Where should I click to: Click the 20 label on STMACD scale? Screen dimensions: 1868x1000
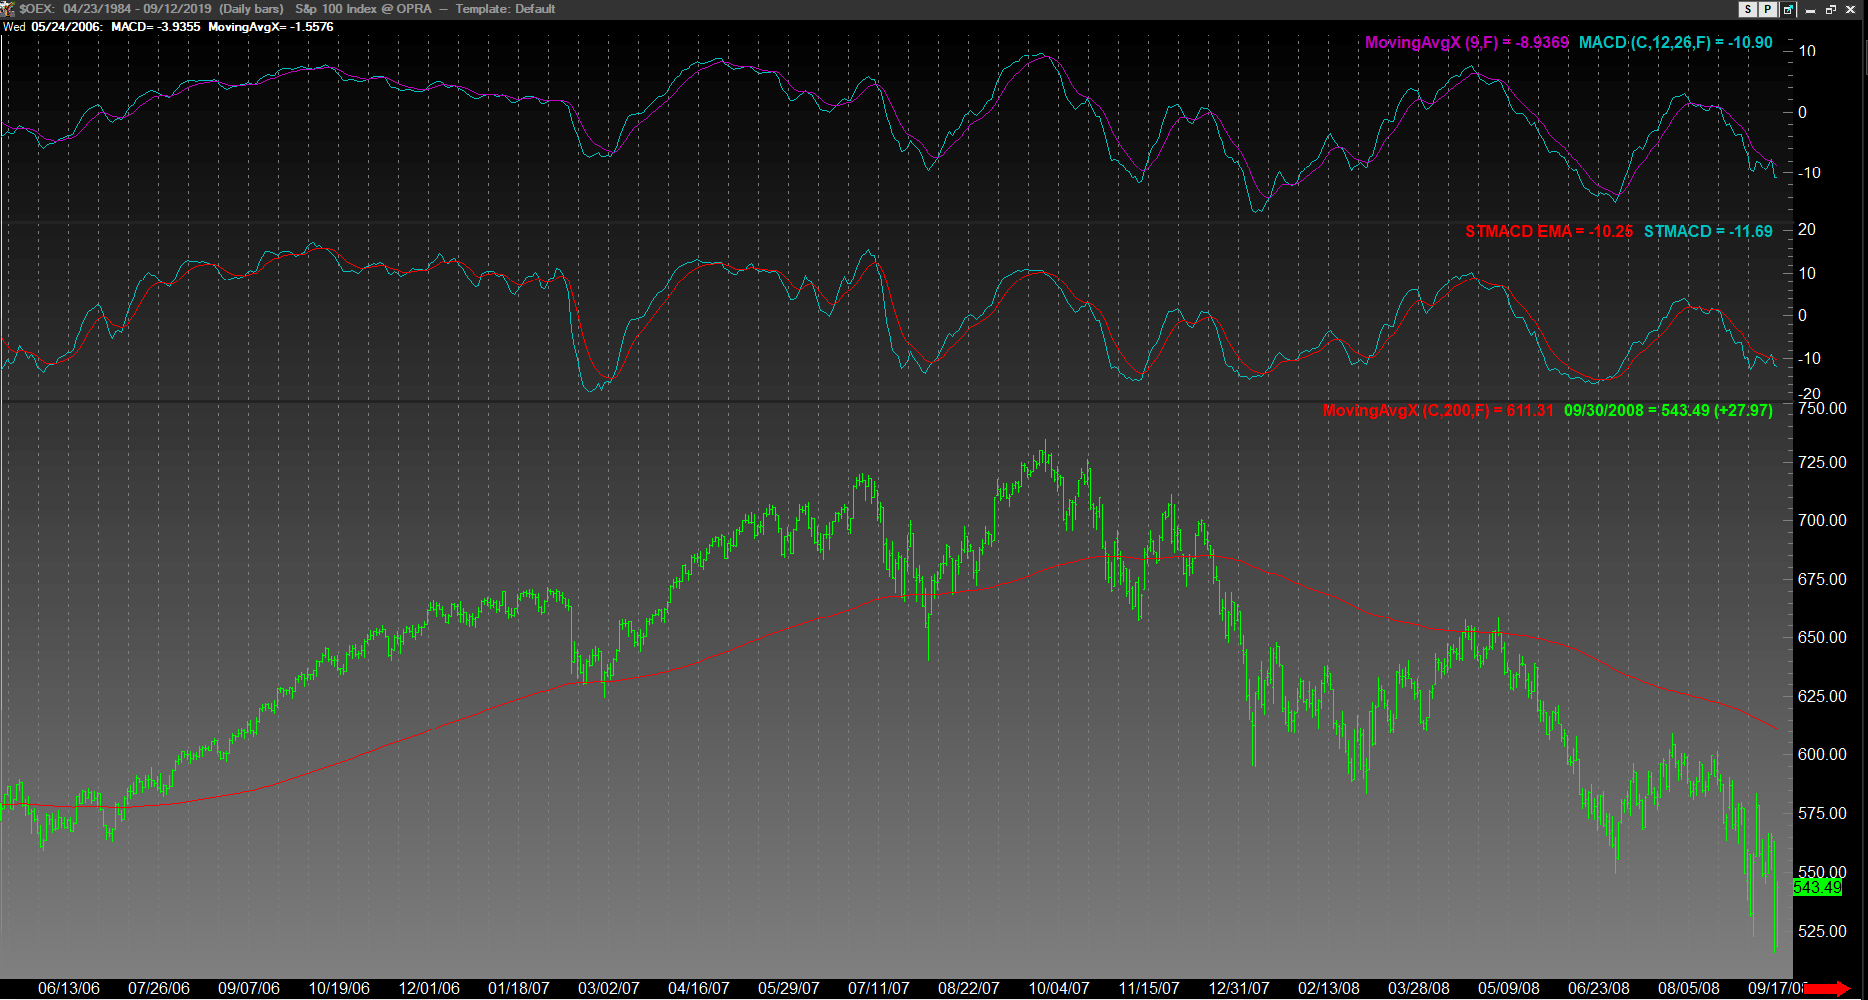pyautogui.click(x=1807, y=229)
